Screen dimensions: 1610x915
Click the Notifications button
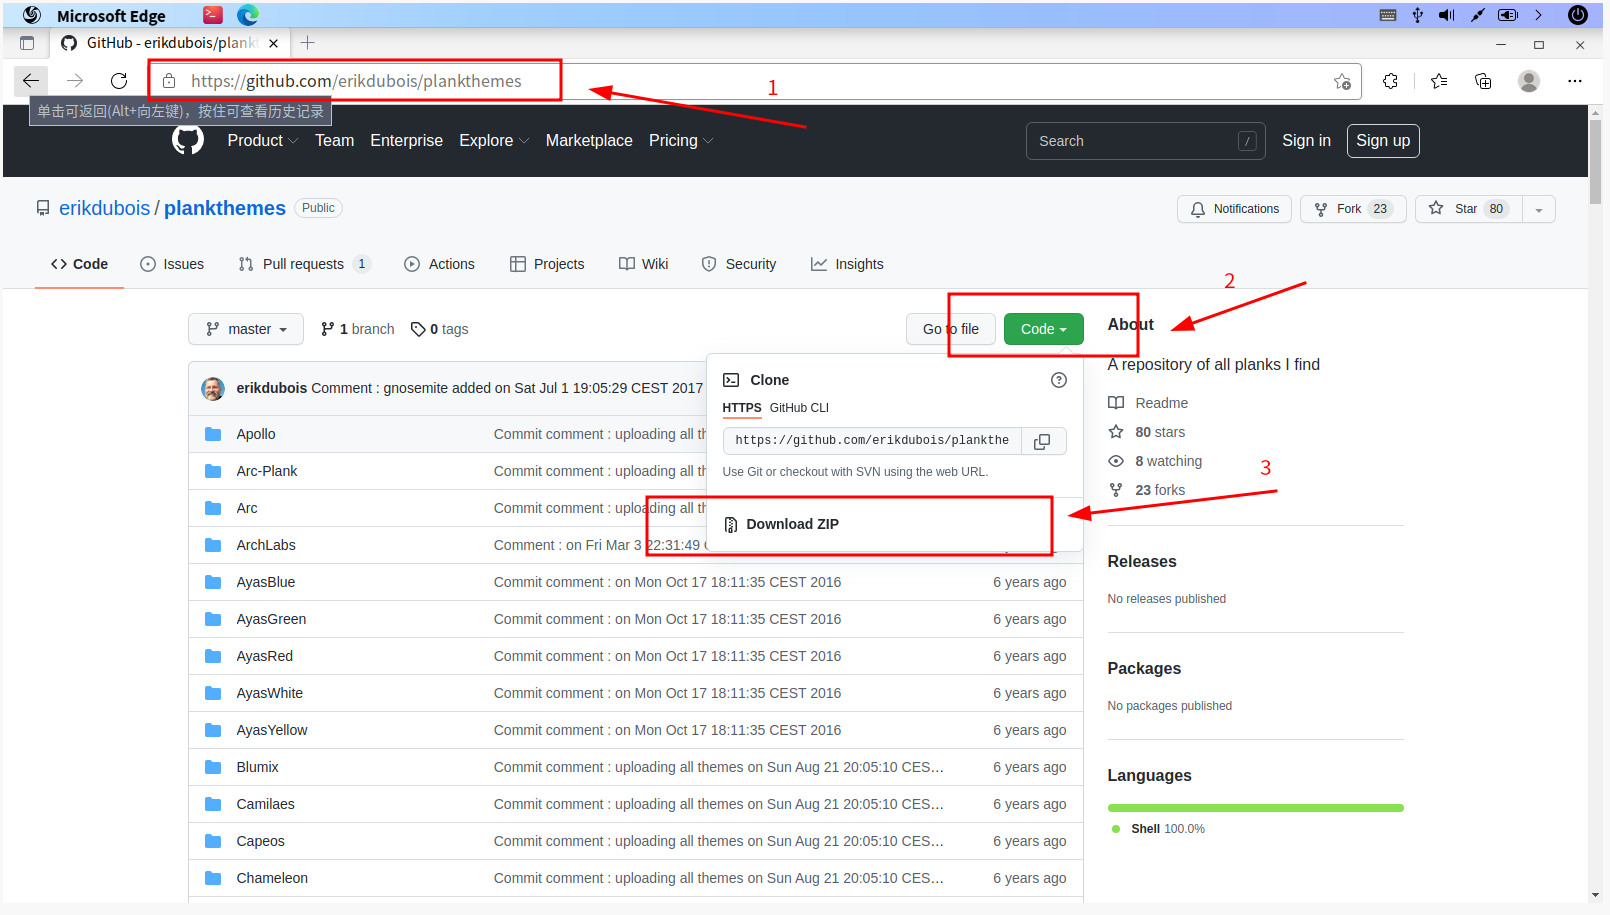click(1234, 209)
